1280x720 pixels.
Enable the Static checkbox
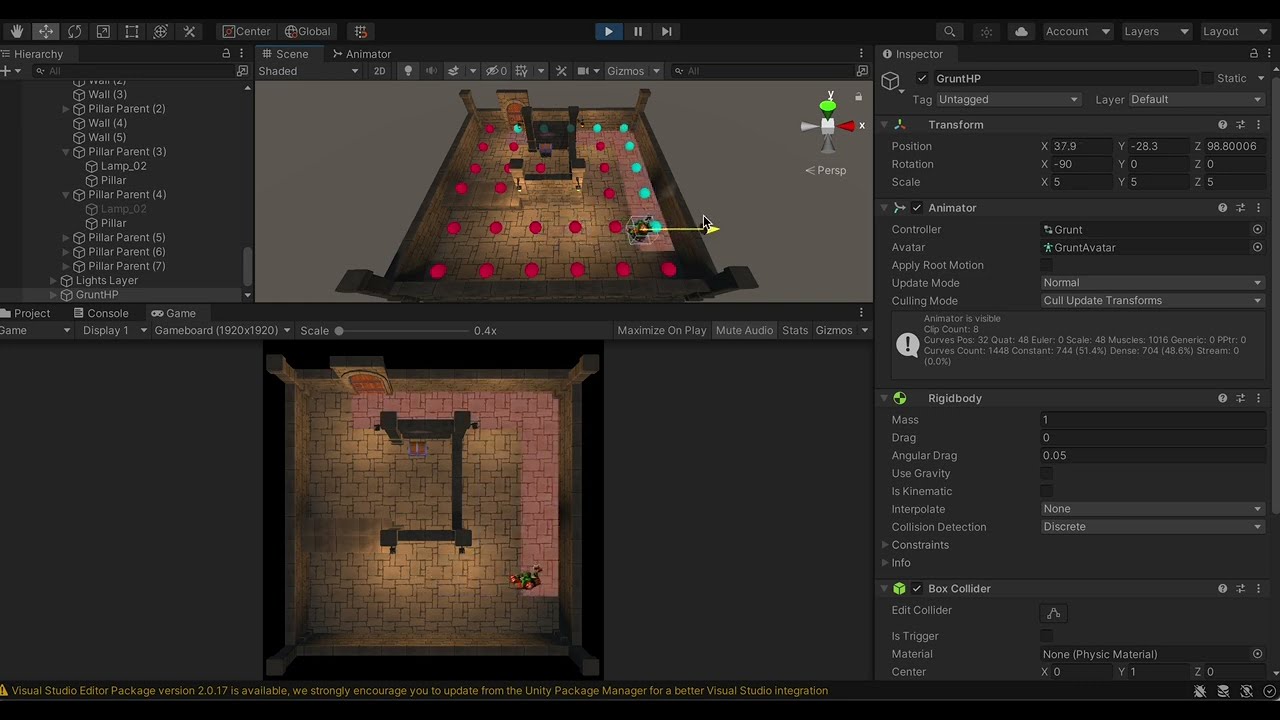[x=1207, y=78]
